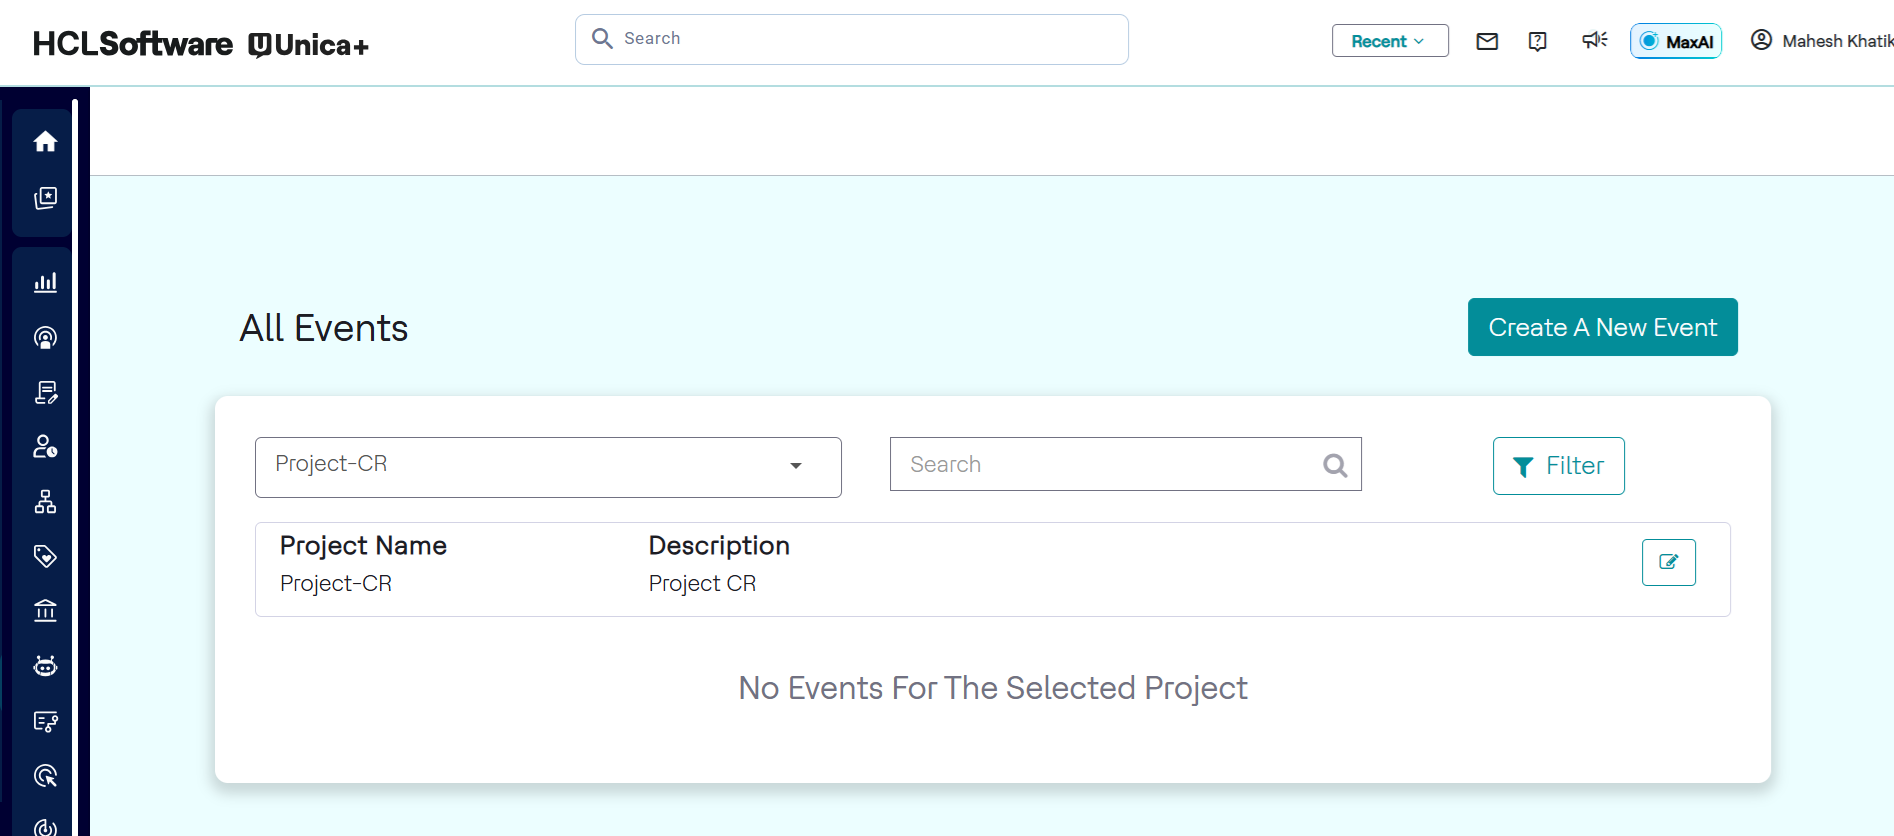1894x836 pixels.
Task: Open the bar chart analytics icon
Action: 45,283
